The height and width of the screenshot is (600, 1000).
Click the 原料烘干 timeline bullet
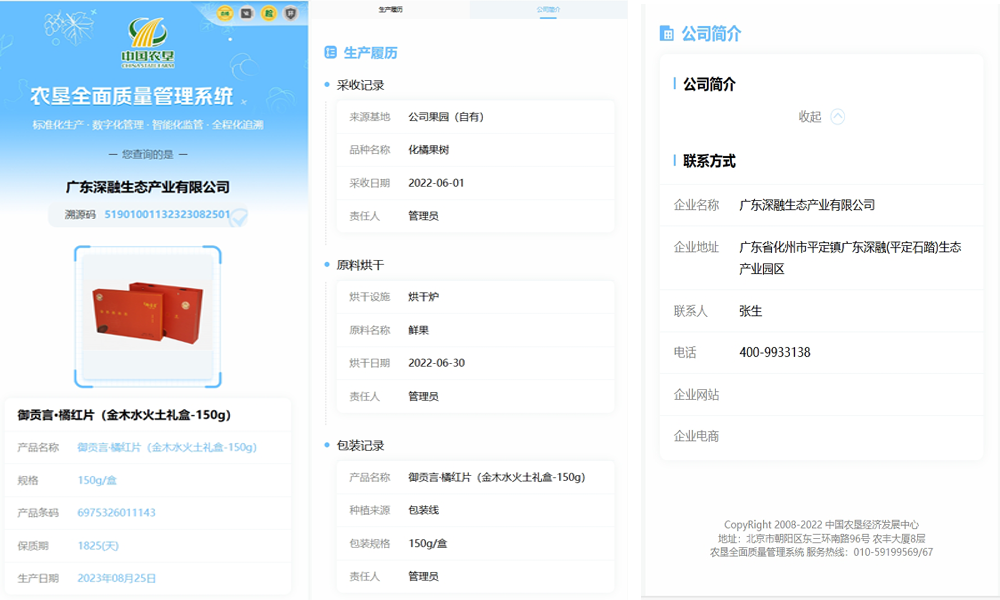click(327, 265)
